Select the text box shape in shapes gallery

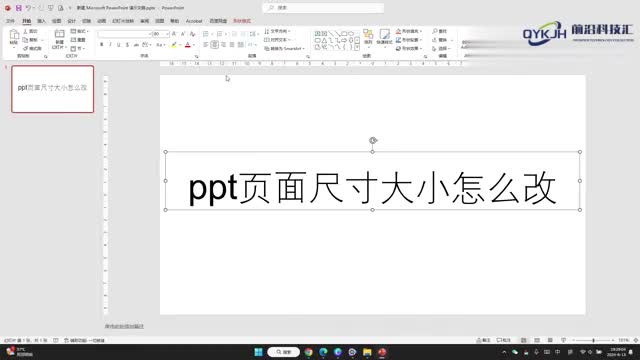pyautogui.click(x=318, y=34)
